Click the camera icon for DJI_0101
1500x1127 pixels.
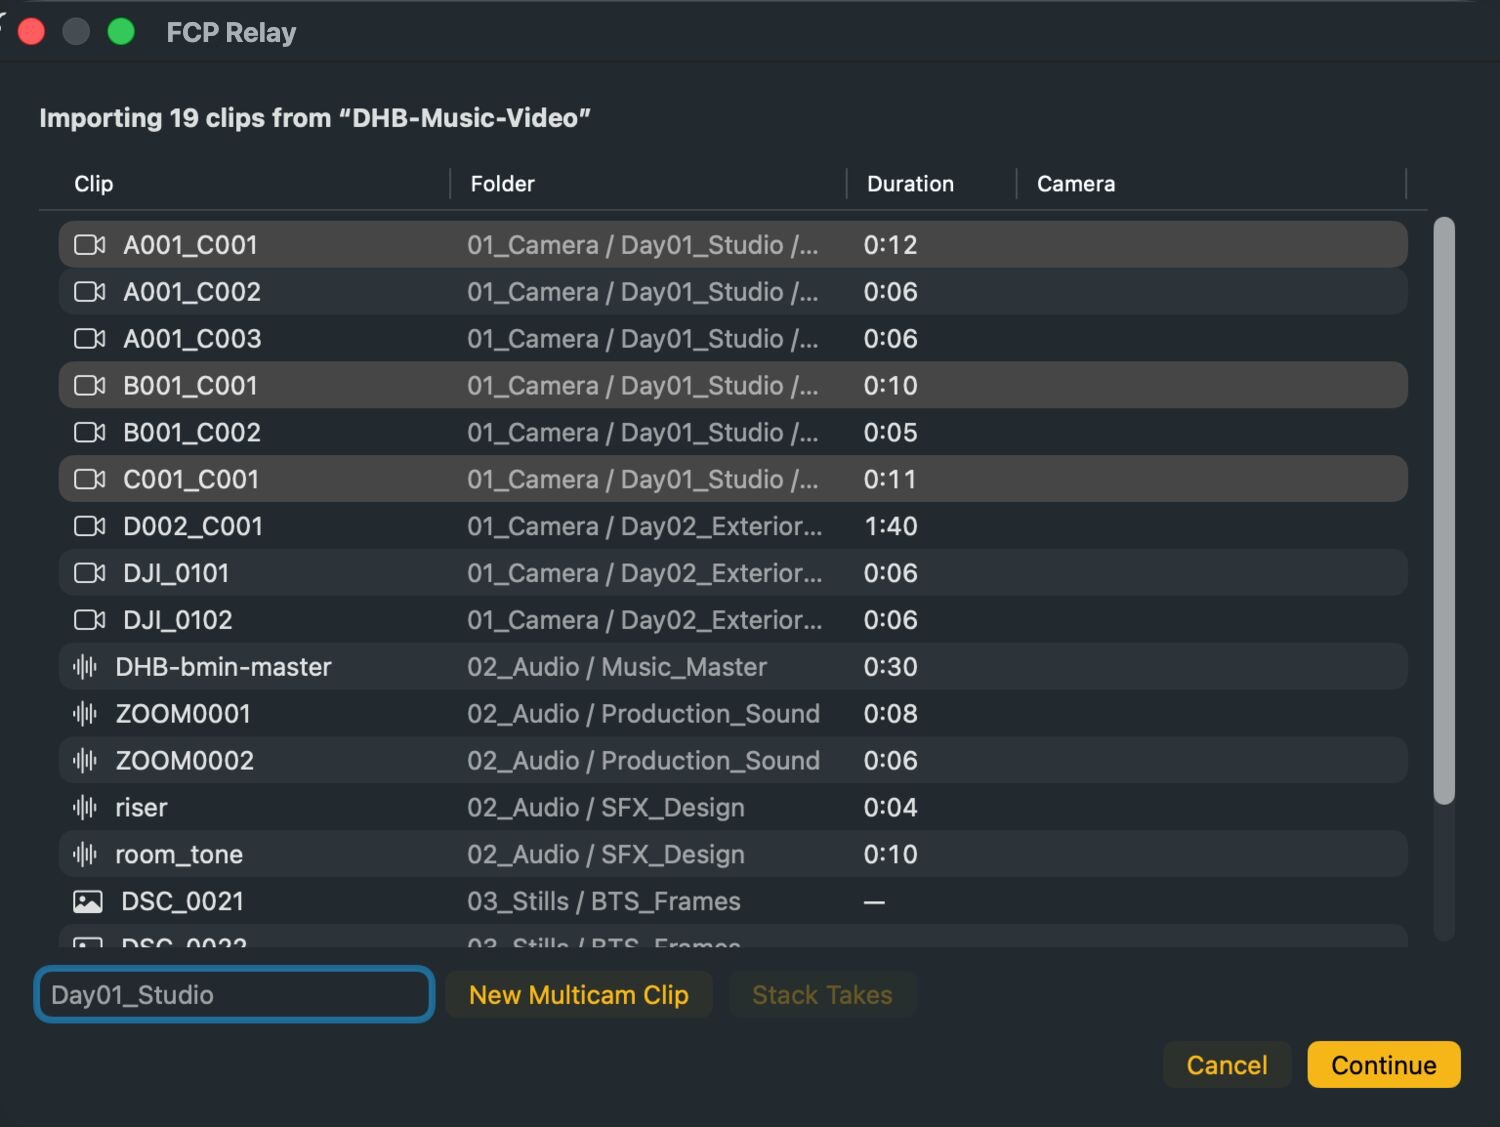click(x=90, y=573)
